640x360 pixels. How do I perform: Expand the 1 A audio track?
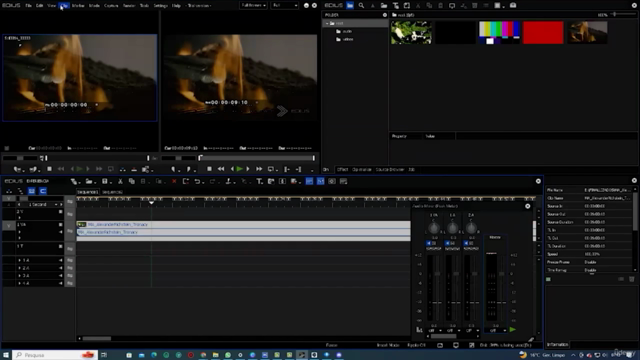[19, 260]
